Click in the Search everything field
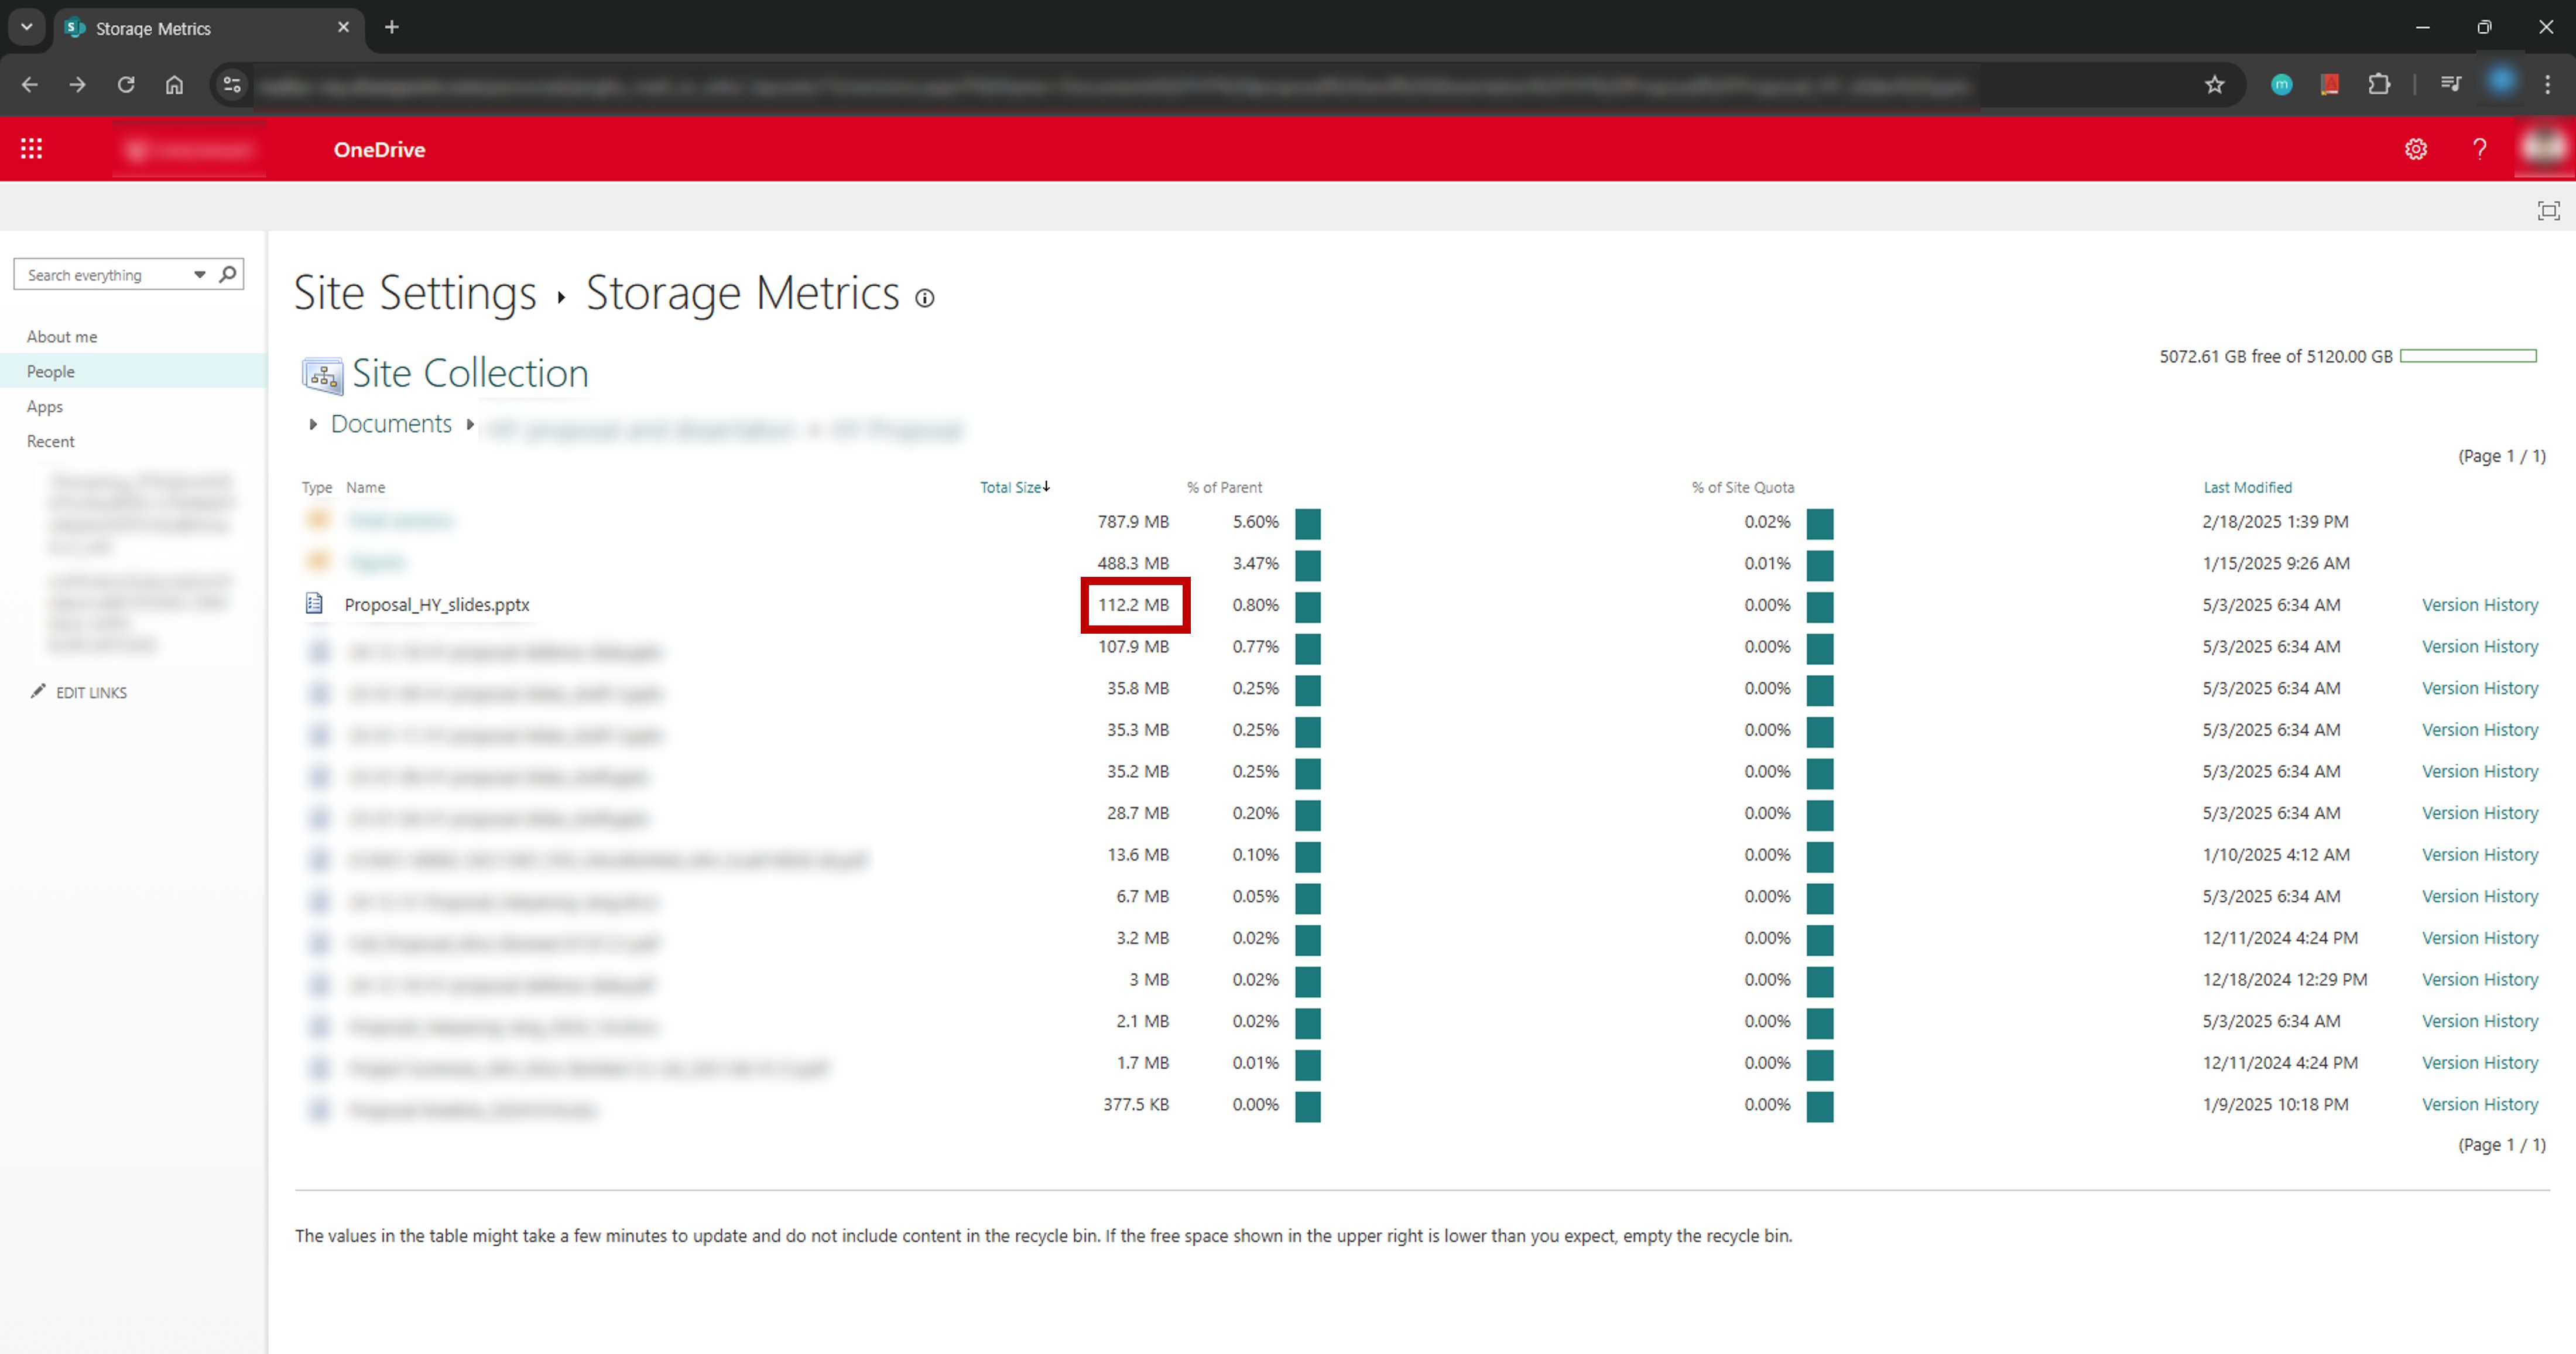Image resolution: width=2576 pixels, height=1354 pixels. [100, 275]
